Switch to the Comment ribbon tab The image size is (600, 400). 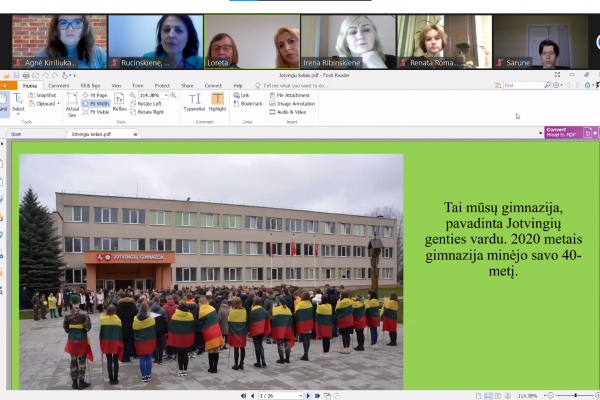pos(59,86)
